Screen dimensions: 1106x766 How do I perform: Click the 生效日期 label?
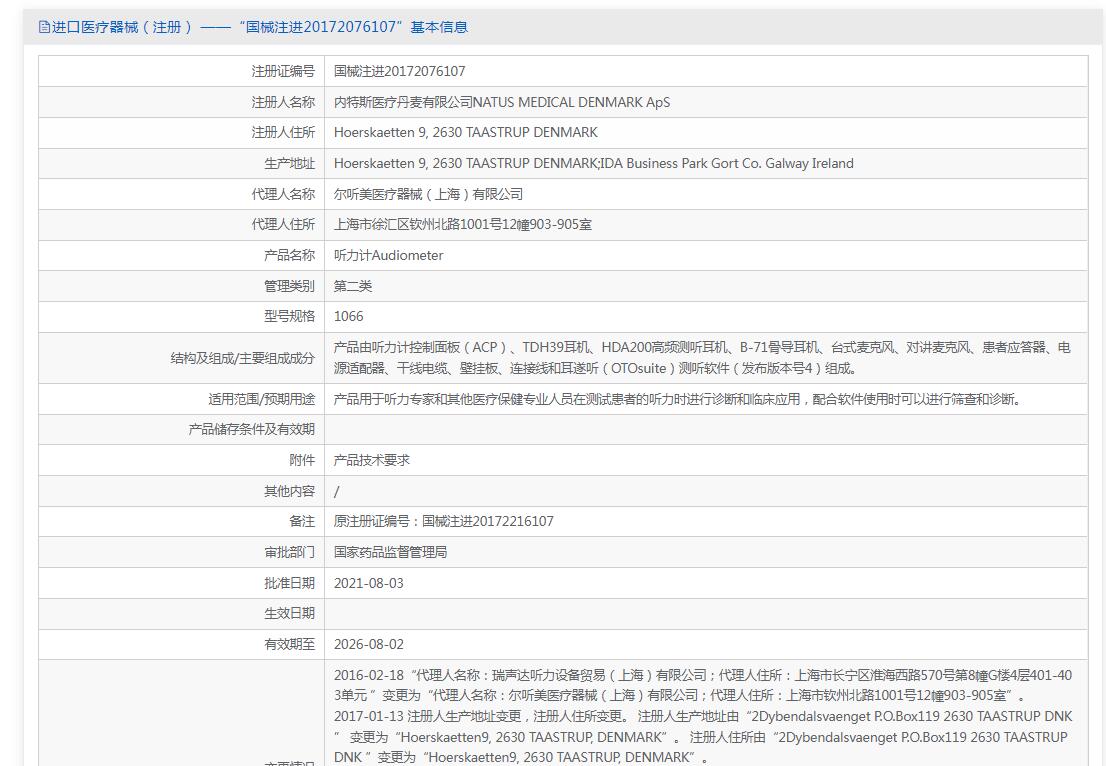[289, 614]
